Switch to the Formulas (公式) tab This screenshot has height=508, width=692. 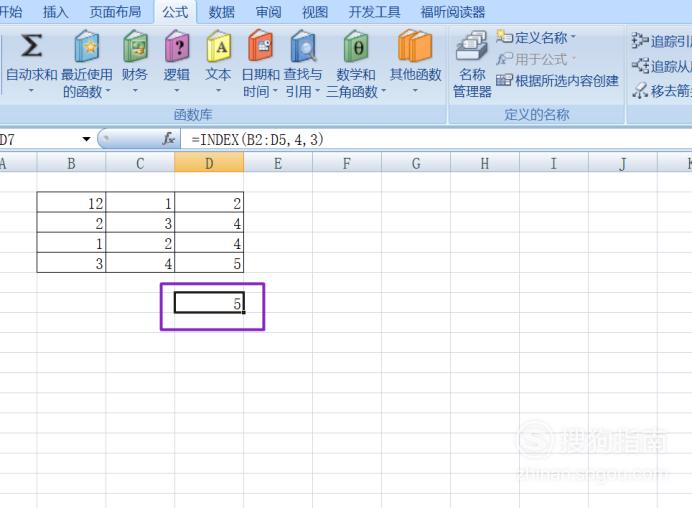(x=175, y=12)
